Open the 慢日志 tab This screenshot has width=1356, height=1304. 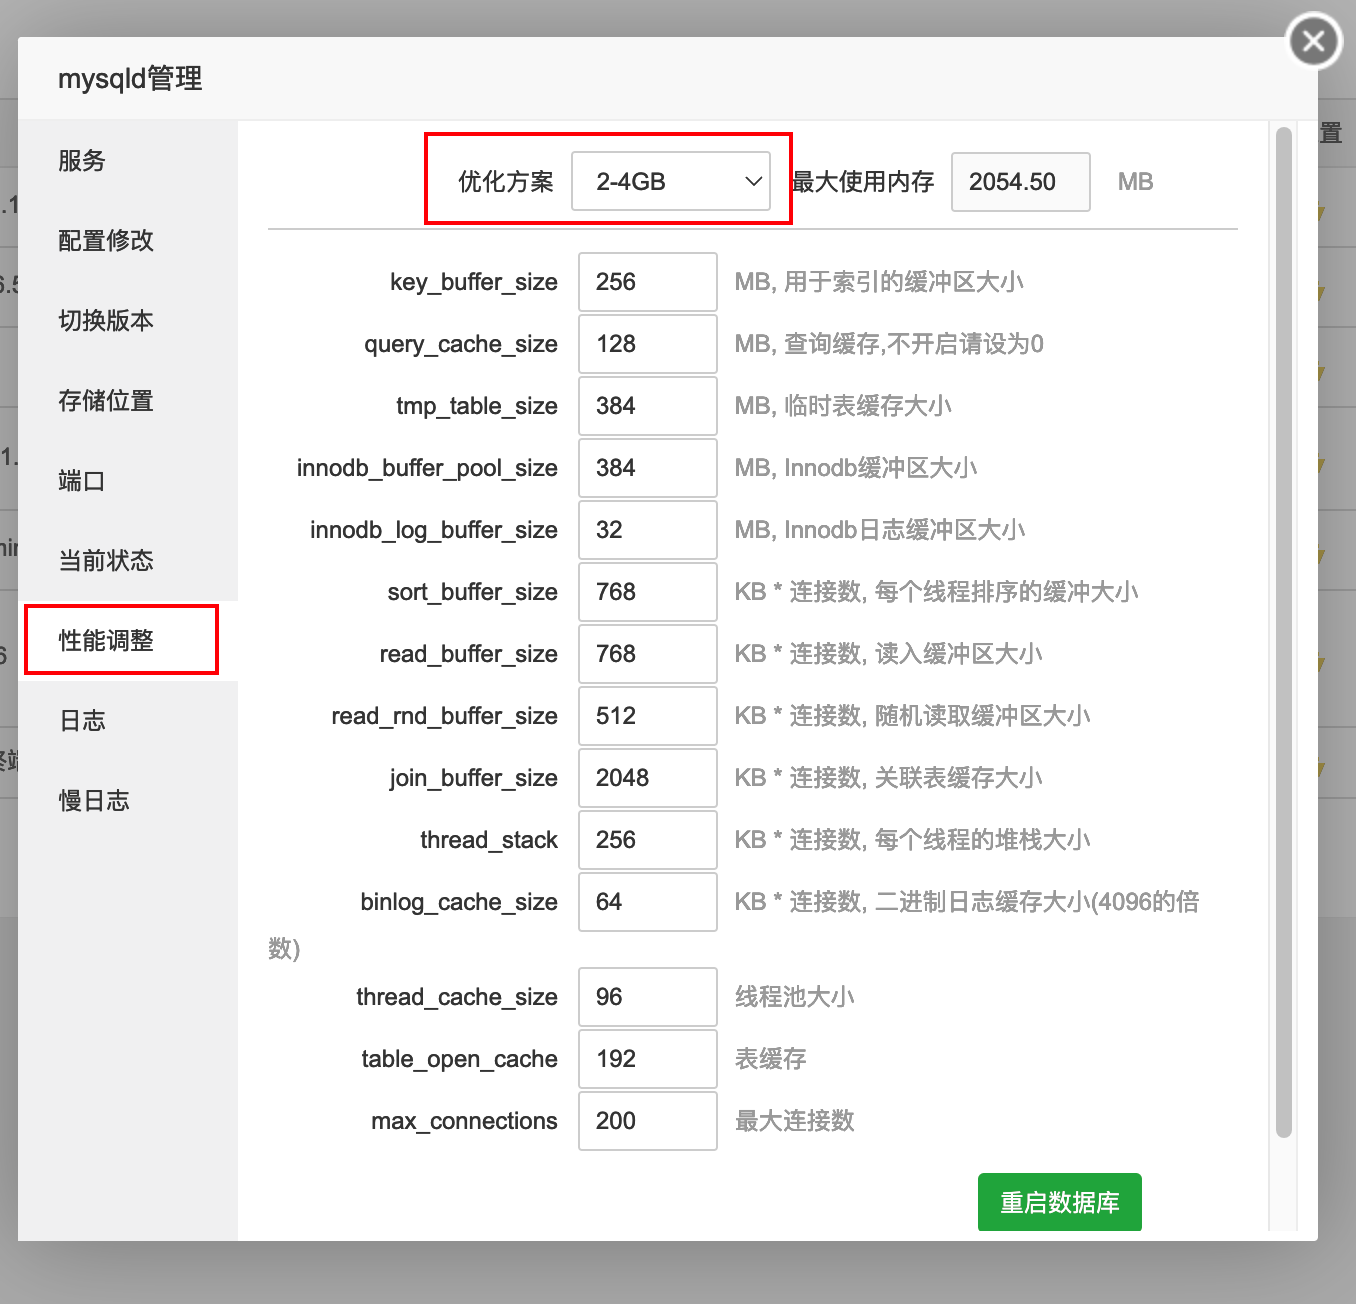[x=128, y=801]
